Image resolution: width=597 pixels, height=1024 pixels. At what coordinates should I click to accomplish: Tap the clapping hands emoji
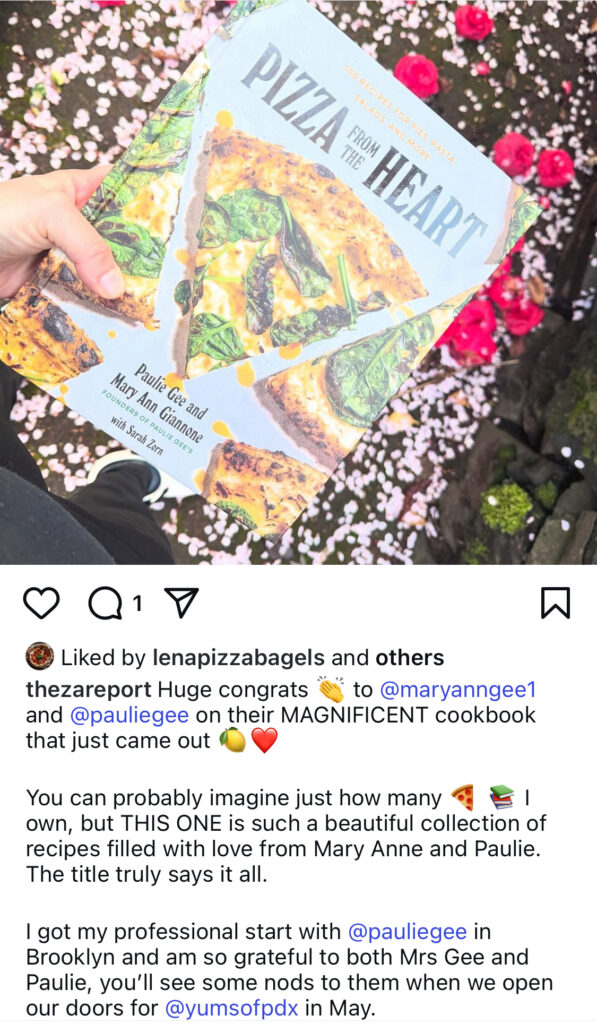(x=331, y=689)
